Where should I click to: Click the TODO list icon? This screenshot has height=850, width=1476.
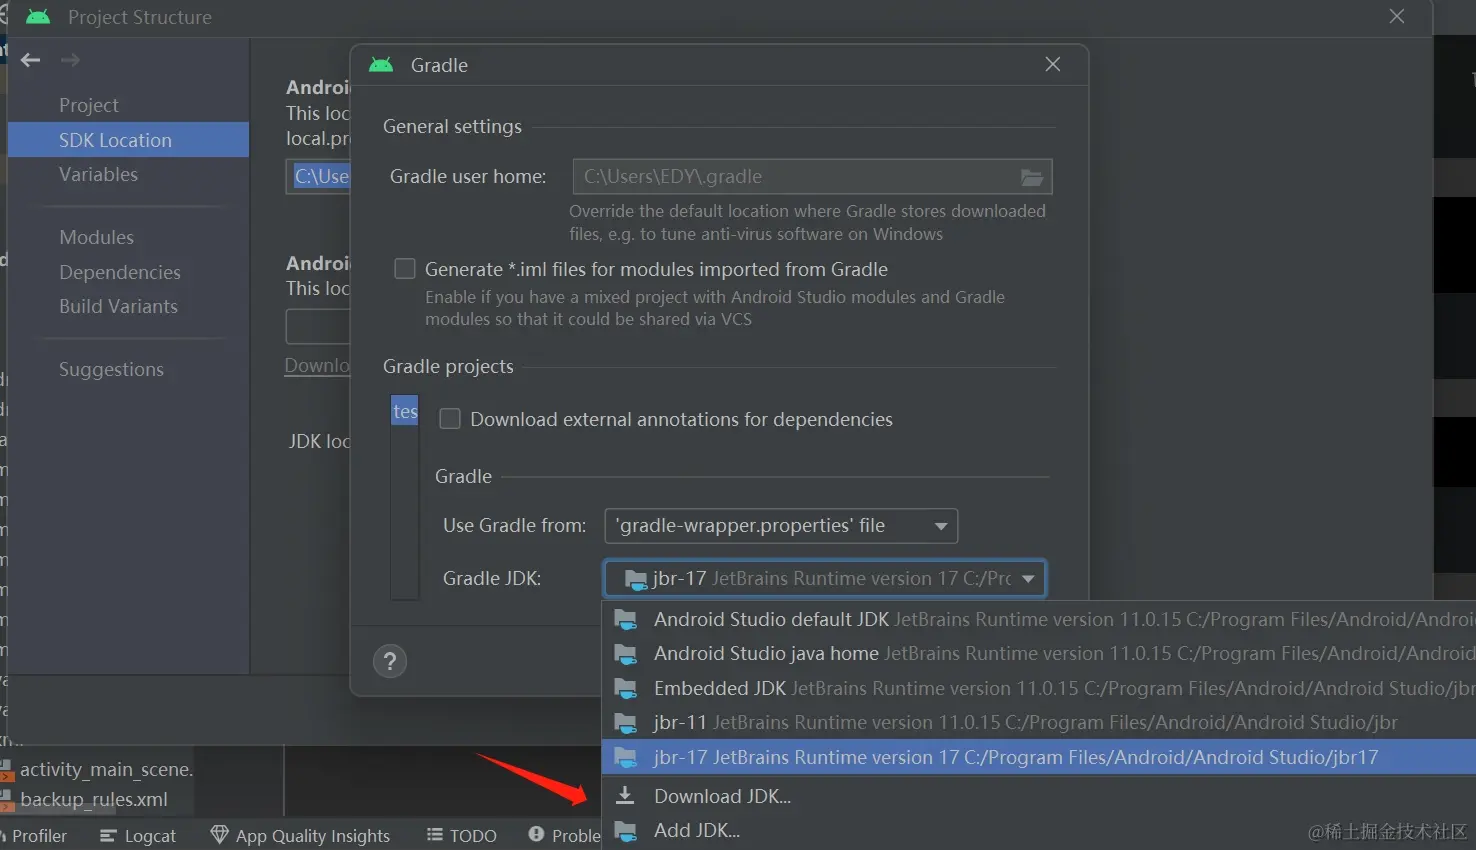coord(434,835)
